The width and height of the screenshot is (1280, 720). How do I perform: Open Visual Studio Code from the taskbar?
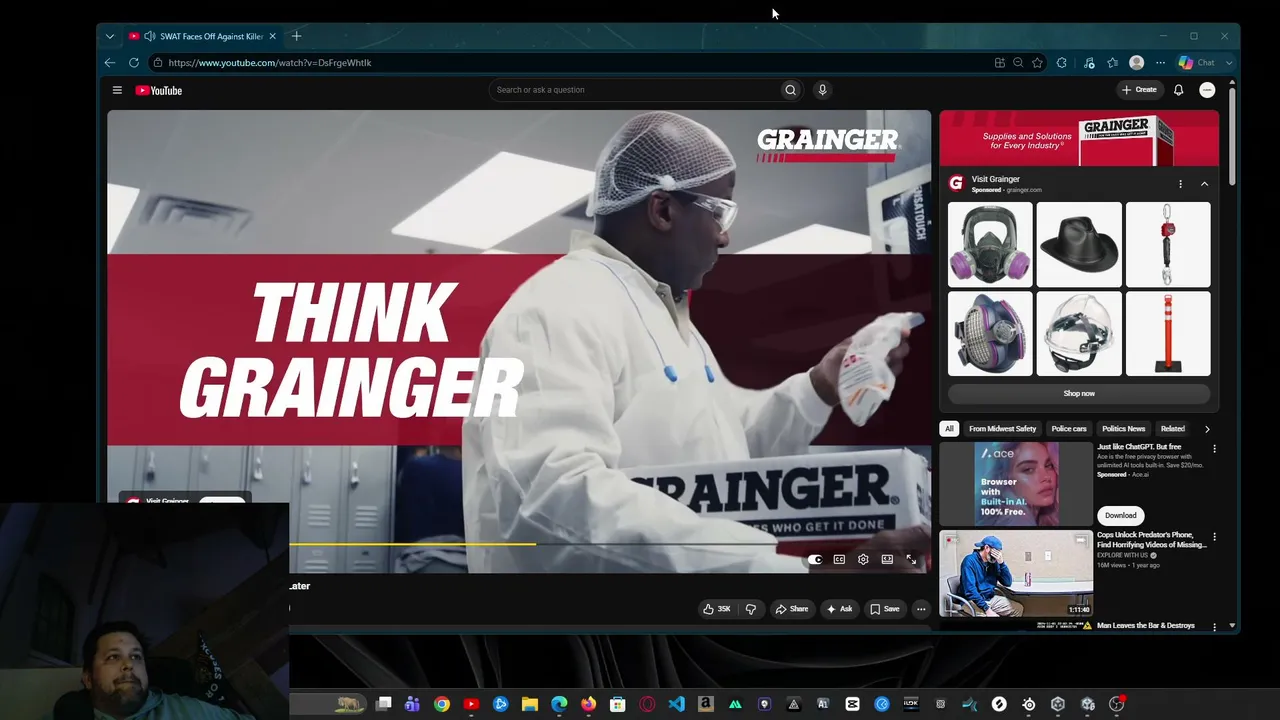[x=676, y=704]
